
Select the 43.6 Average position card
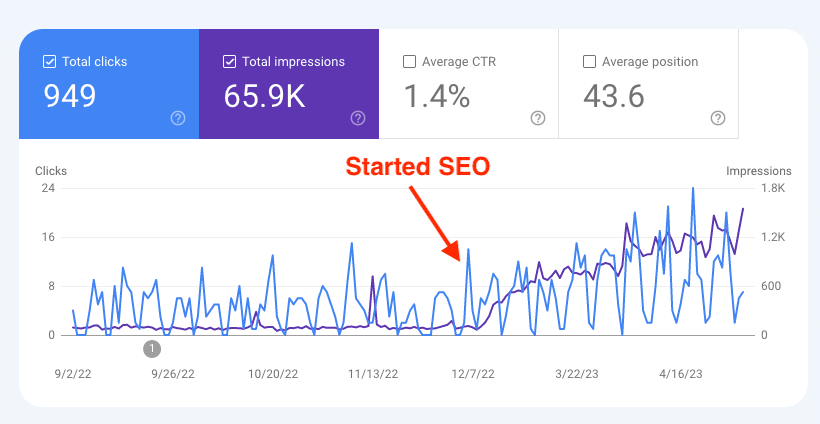648,84
